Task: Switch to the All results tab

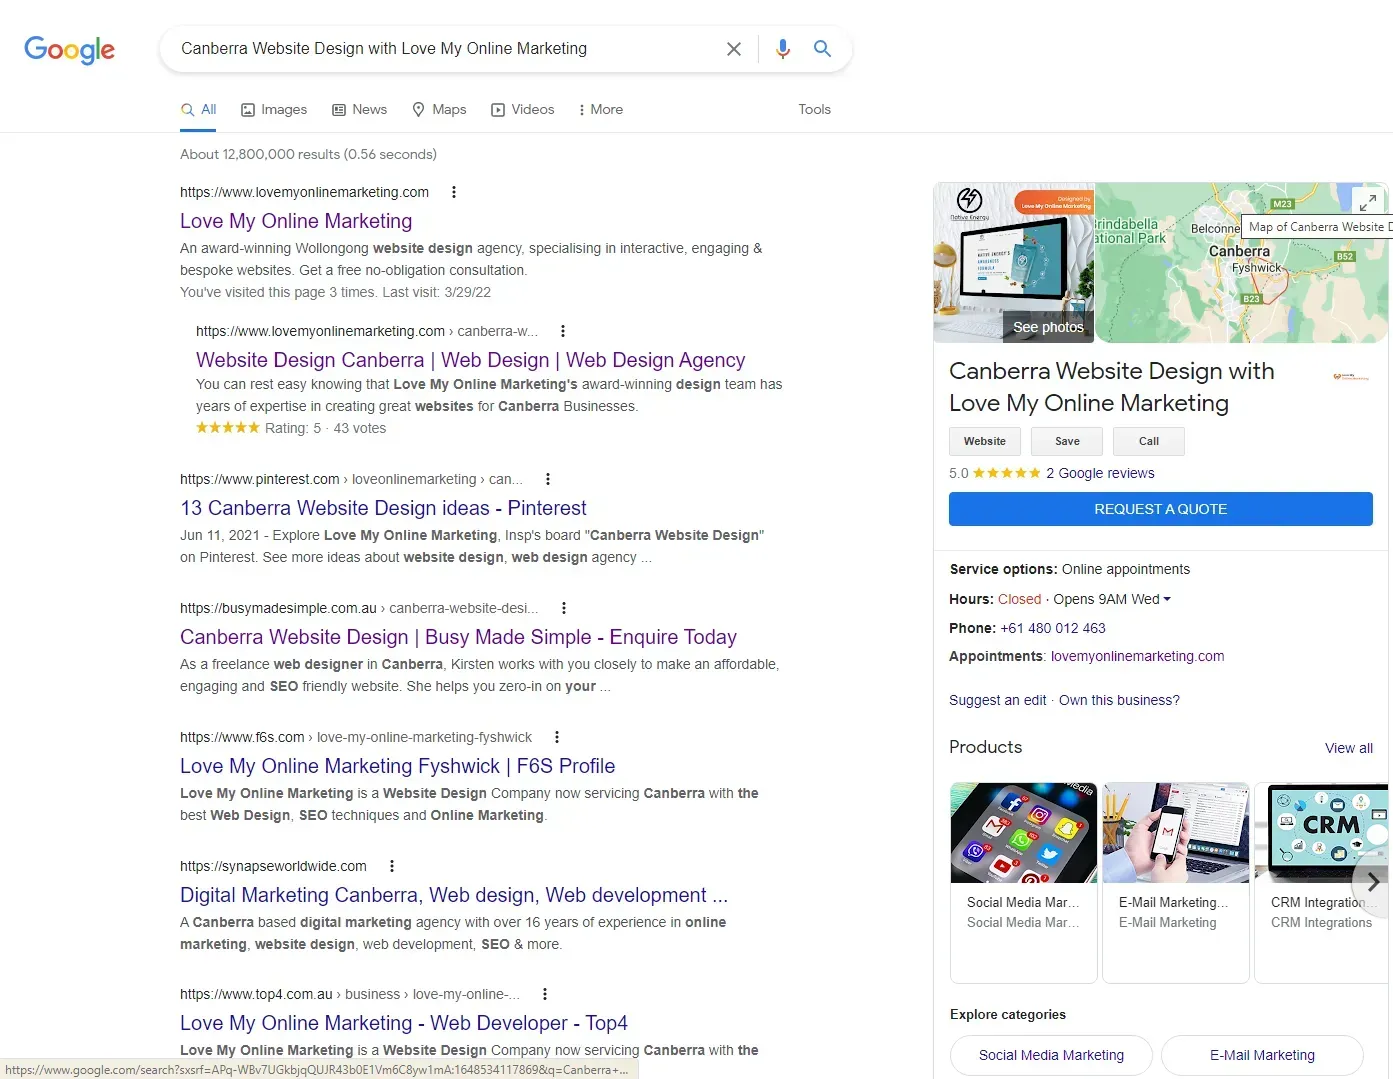Action: pyautogui.click(x=199, y=110)
